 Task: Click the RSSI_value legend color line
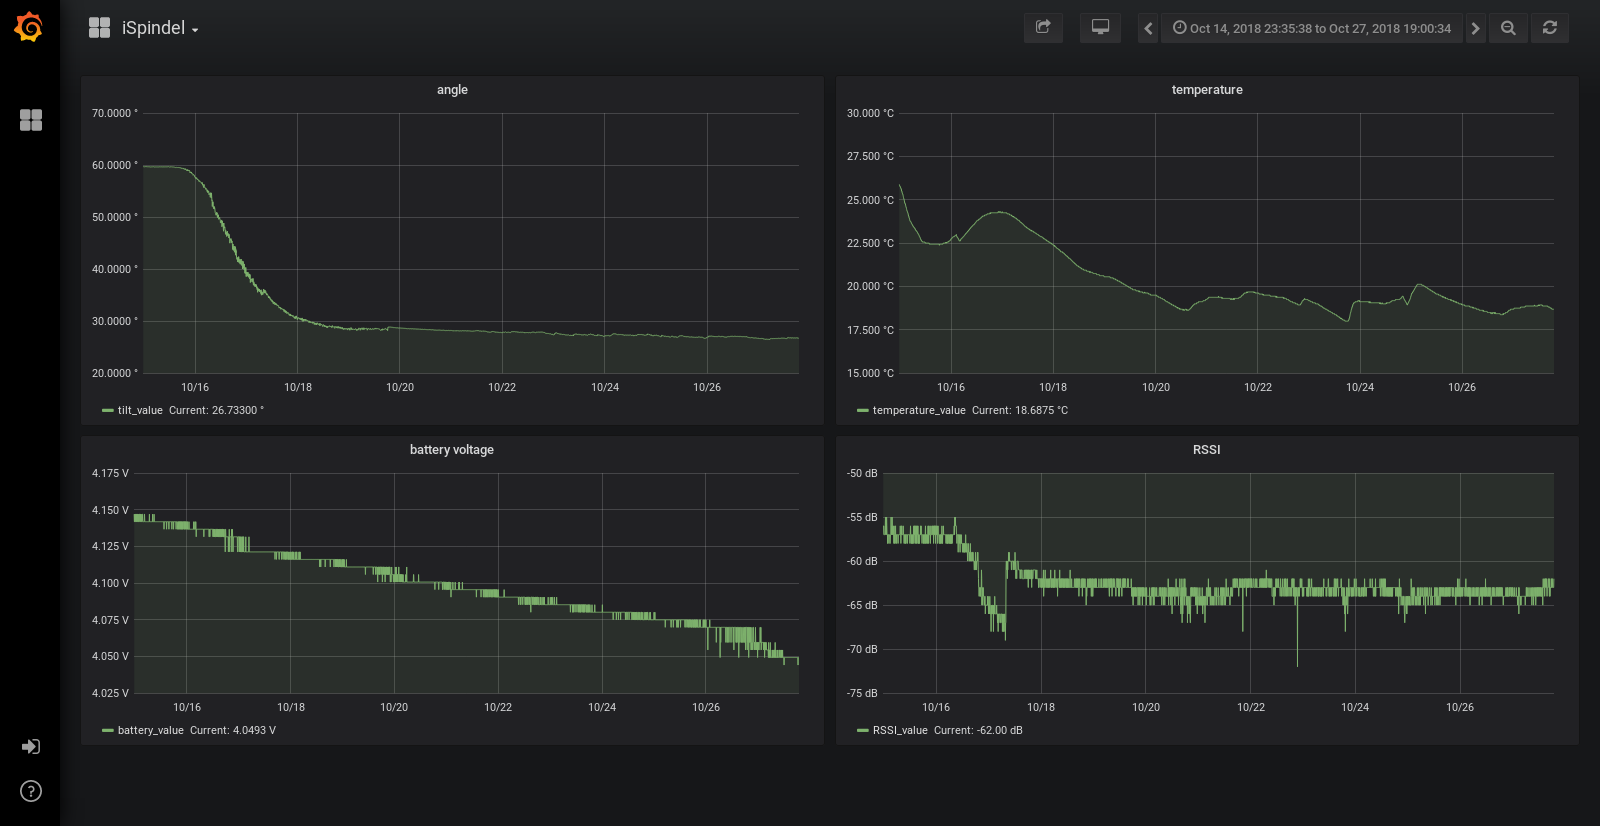tap(862, 730)
